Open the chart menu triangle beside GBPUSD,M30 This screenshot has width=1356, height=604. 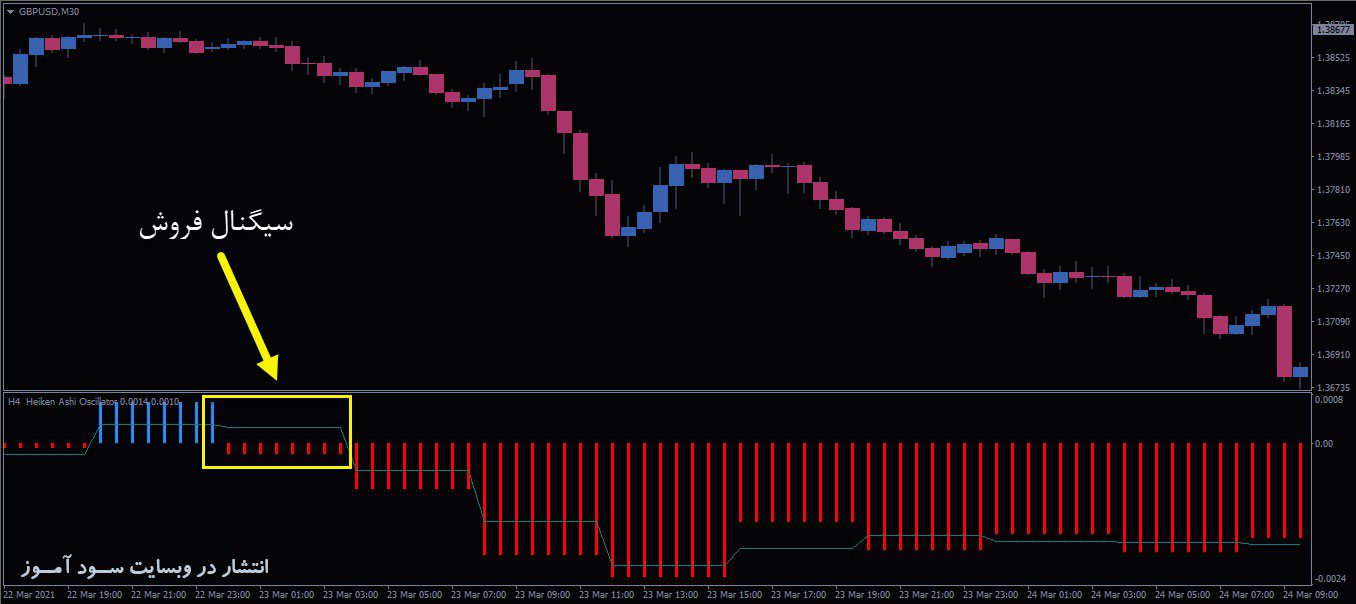(10, 11)
